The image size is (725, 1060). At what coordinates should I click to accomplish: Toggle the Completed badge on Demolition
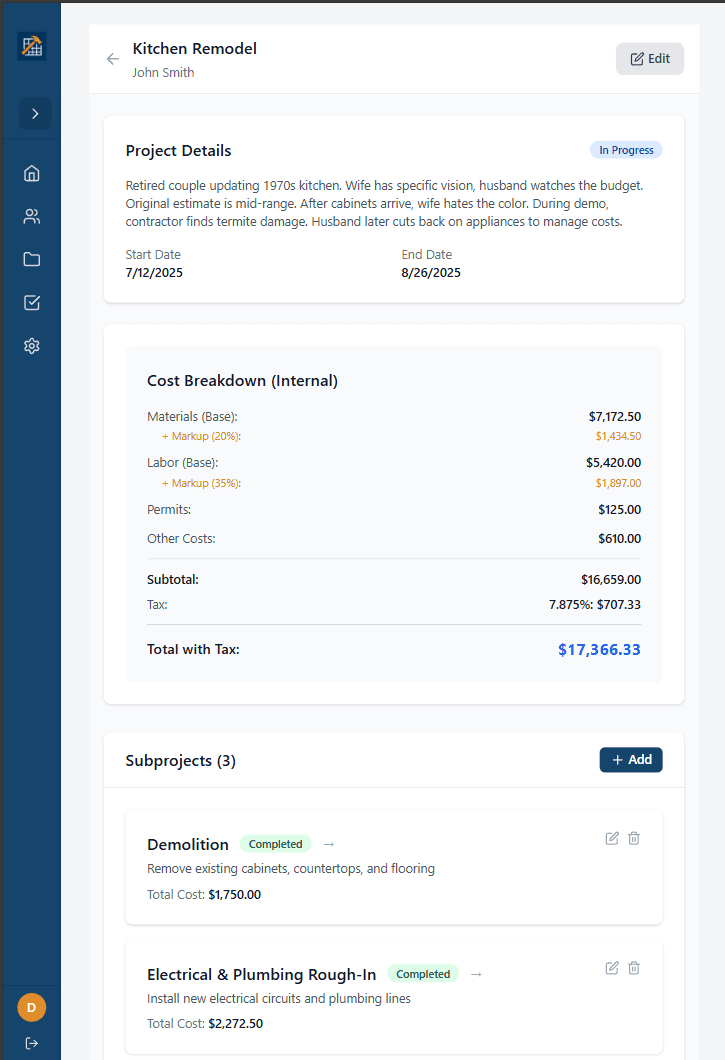pyautogui.click(x=275, y=843)
